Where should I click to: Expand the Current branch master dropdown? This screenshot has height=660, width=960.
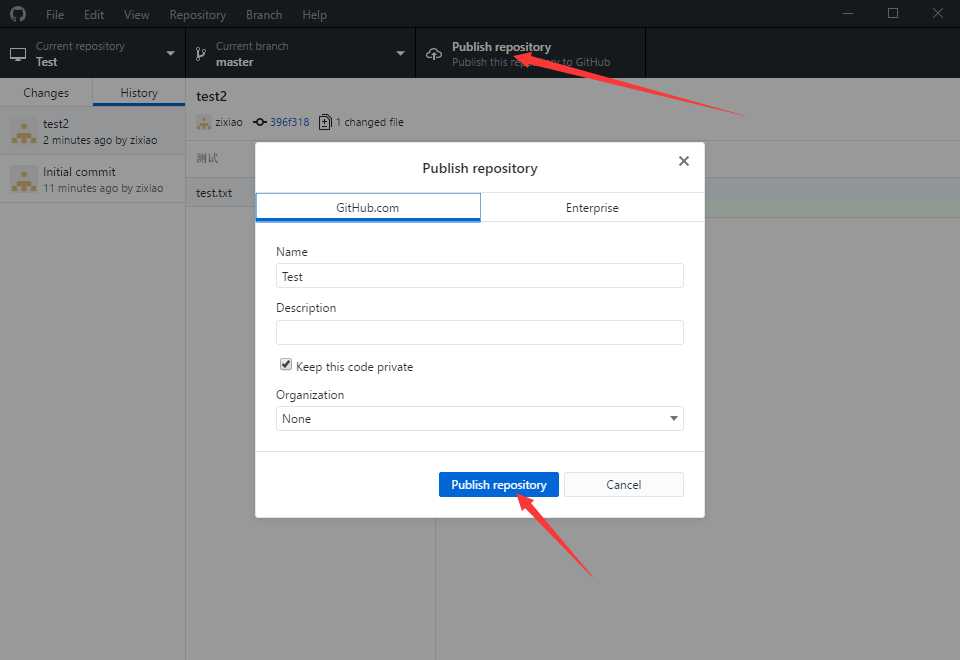[x=301, y=53]
